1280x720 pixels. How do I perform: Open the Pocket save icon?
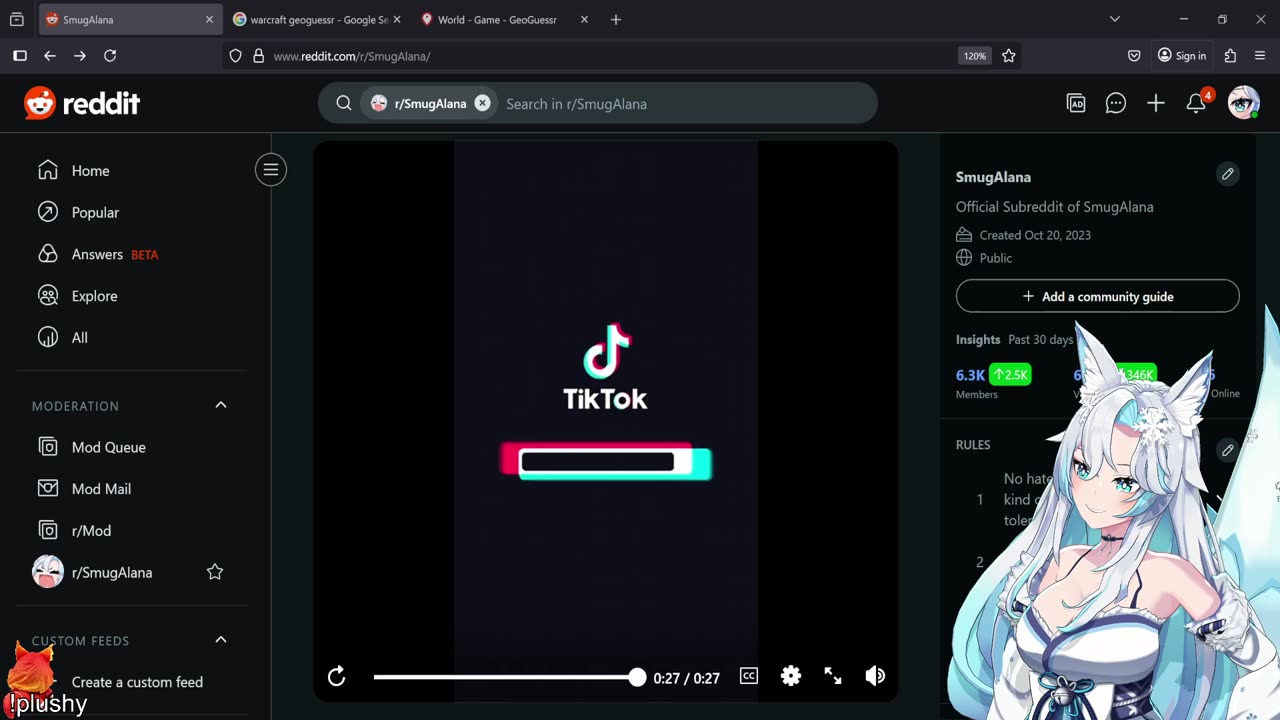[x=1134, y=56]
